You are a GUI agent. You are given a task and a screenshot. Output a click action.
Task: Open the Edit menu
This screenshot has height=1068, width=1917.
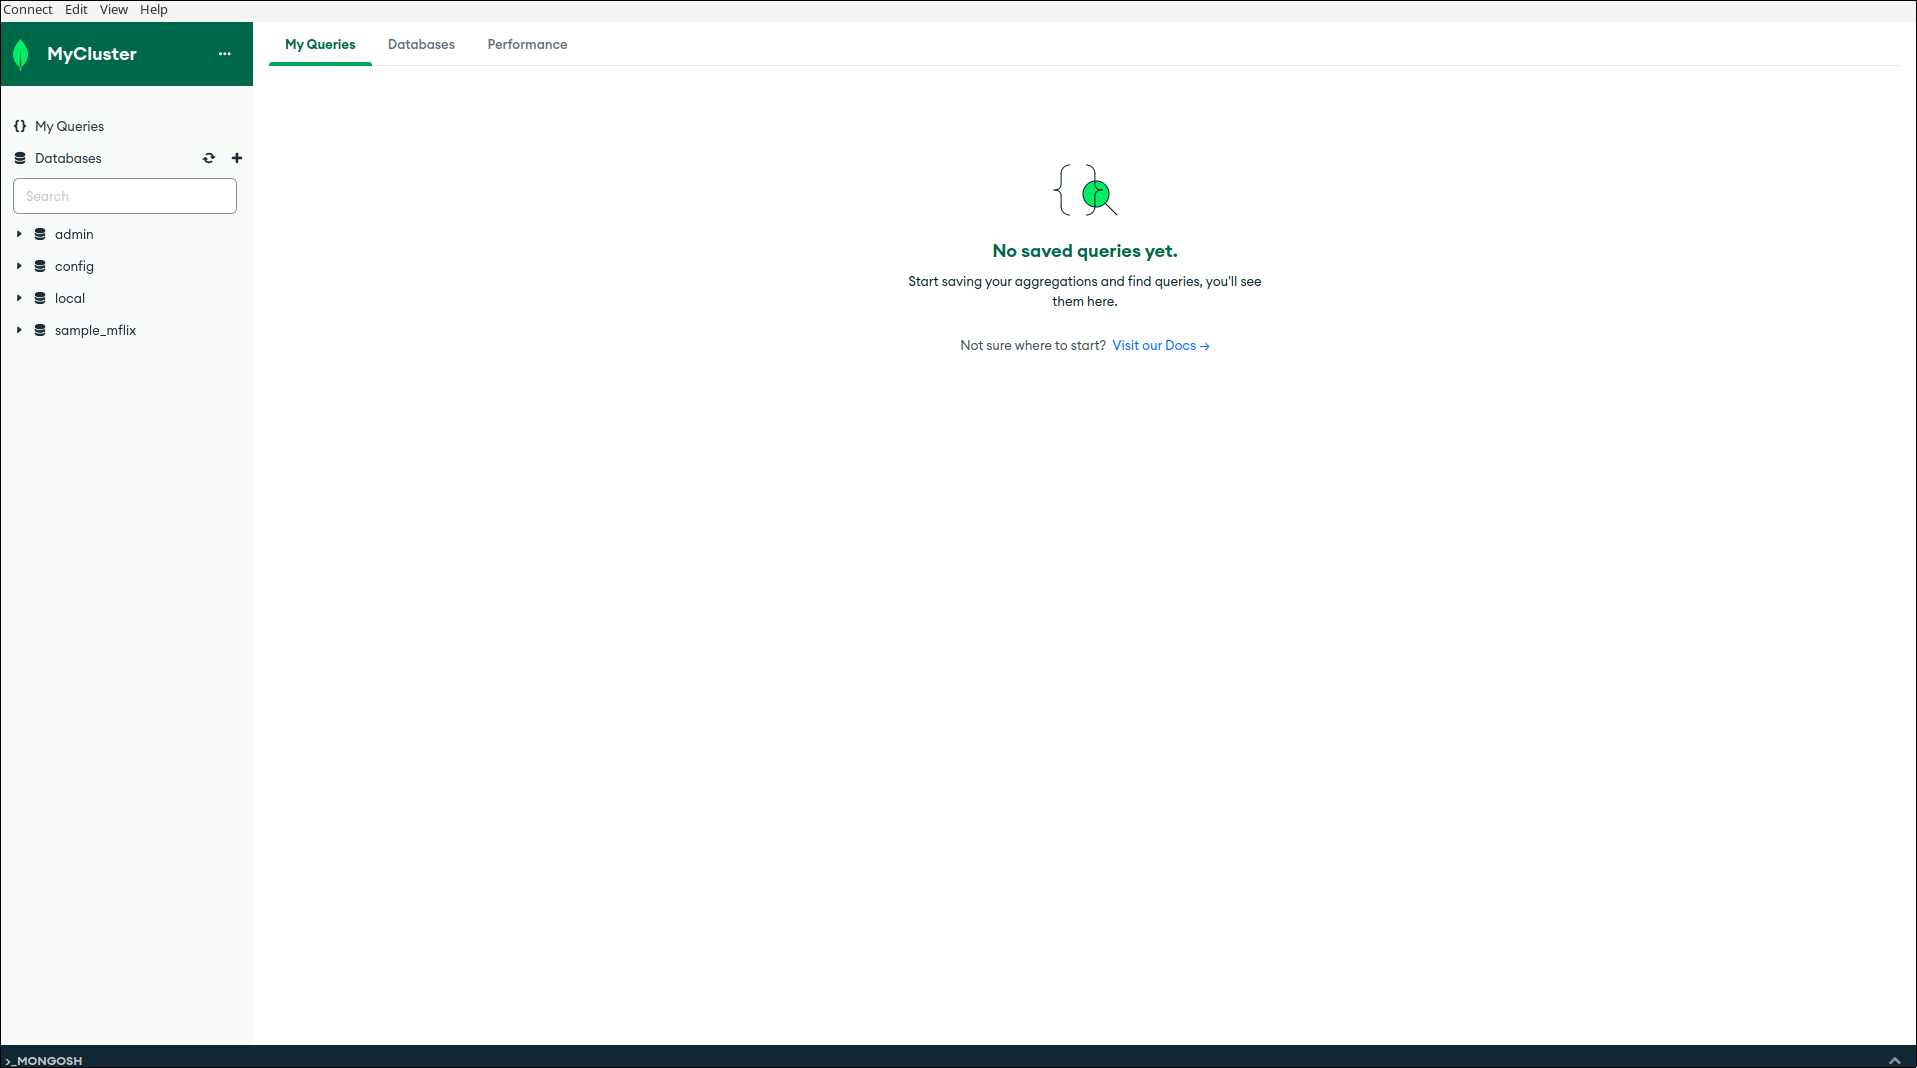point(76,10)
